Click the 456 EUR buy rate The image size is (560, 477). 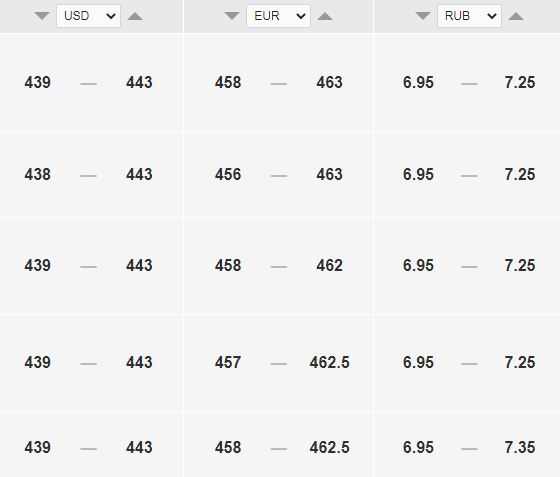[x=228, y=175]
